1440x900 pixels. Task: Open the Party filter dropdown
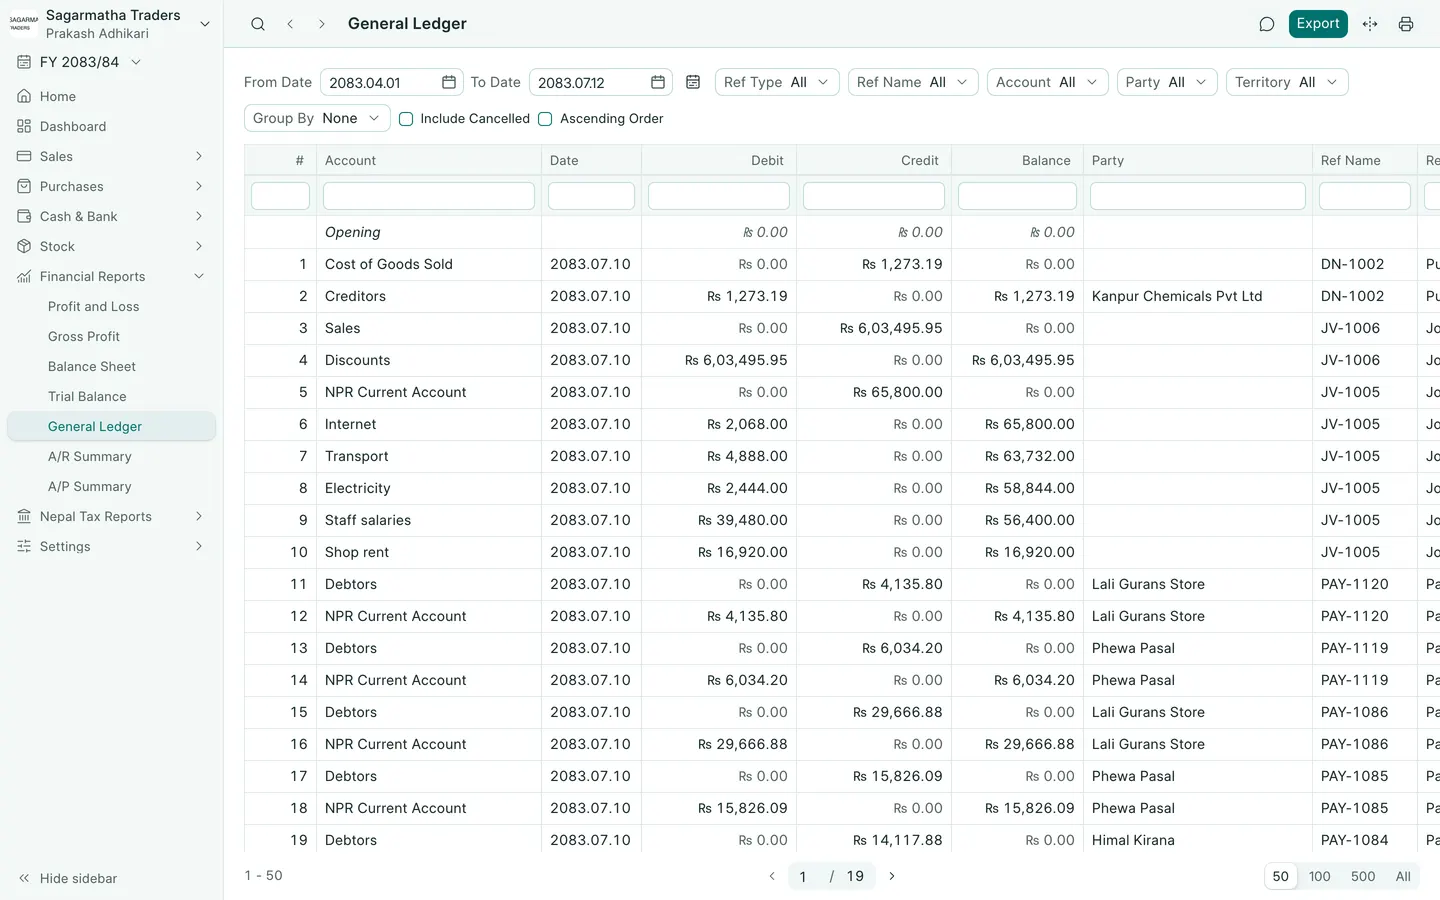click(1167, 82)
